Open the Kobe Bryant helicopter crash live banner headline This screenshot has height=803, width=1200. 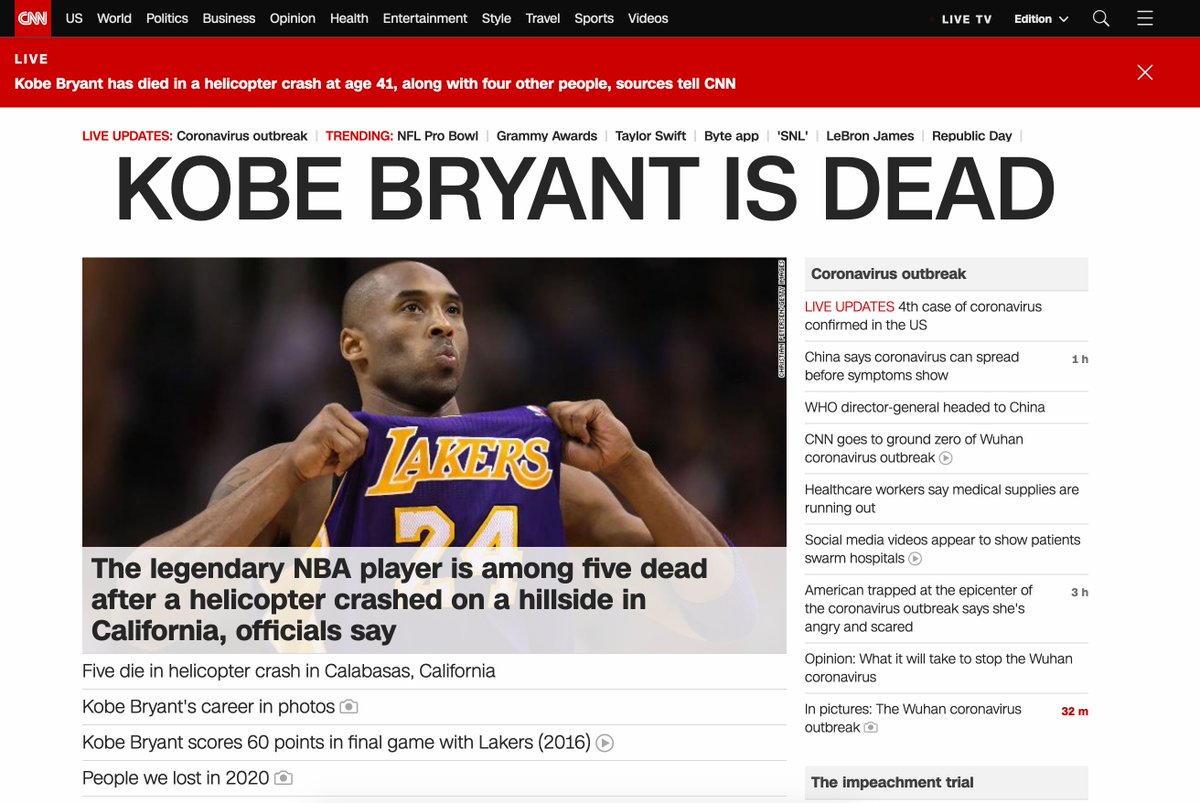[x=375, y=84]
